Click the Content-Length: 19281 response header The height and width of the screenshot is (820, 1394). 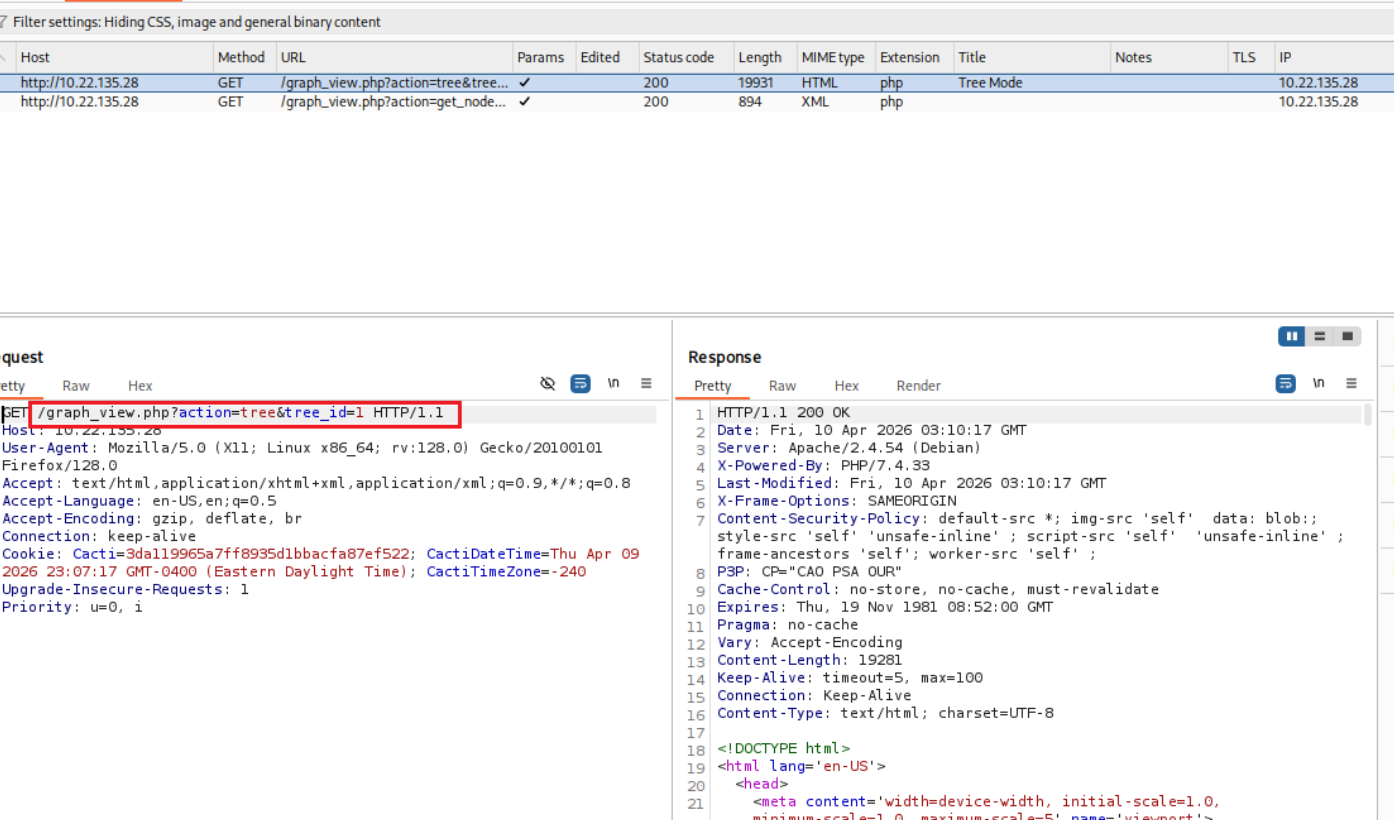pos(810,660)
